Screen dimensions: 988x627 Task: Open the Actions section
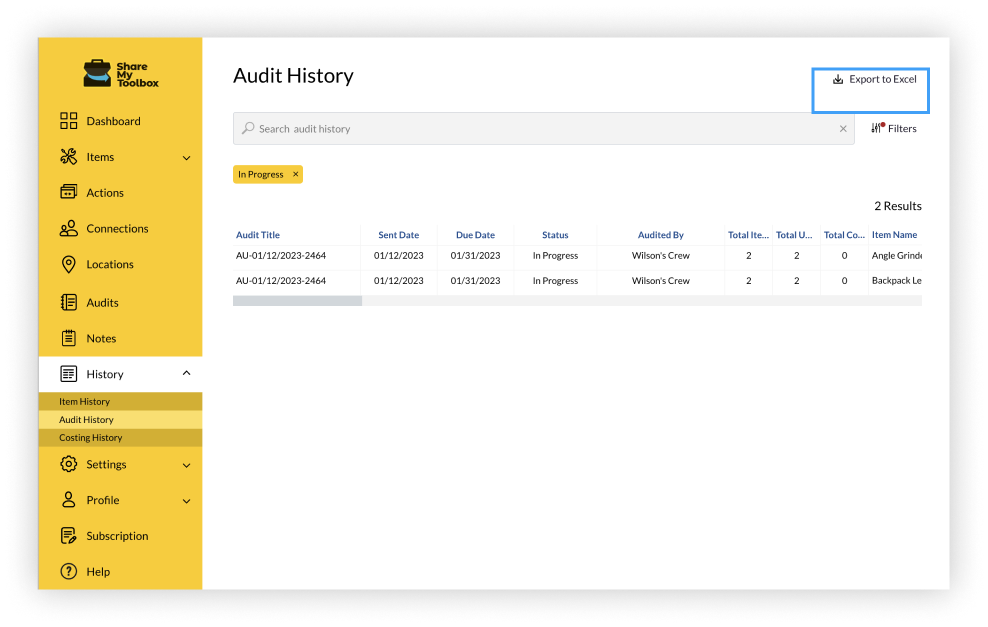pyautogui.click(x=105, y=192)
